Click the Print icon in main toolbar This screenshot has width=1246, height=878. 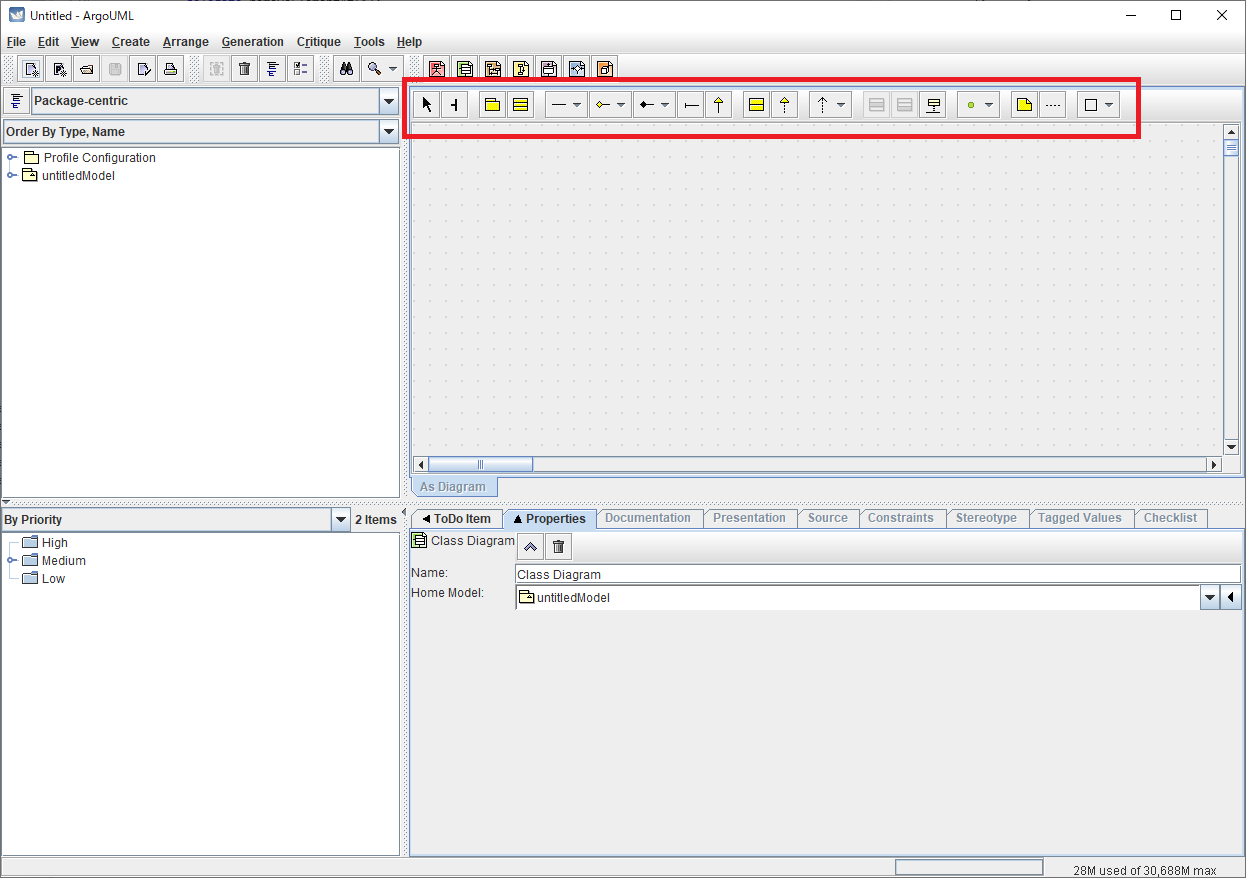pos(171,69)
